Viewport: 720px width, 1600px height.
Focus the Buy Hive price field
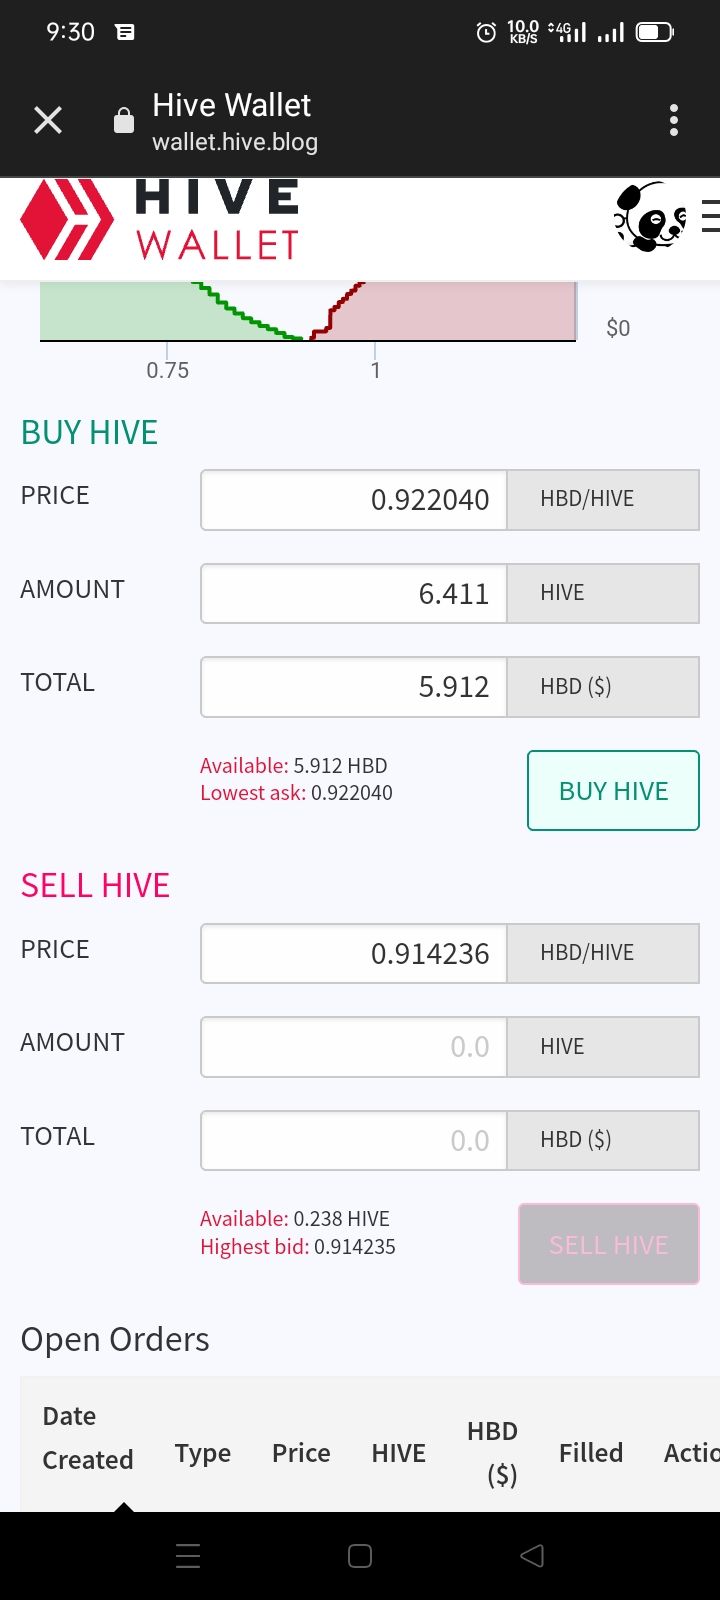tap(354, 500)
